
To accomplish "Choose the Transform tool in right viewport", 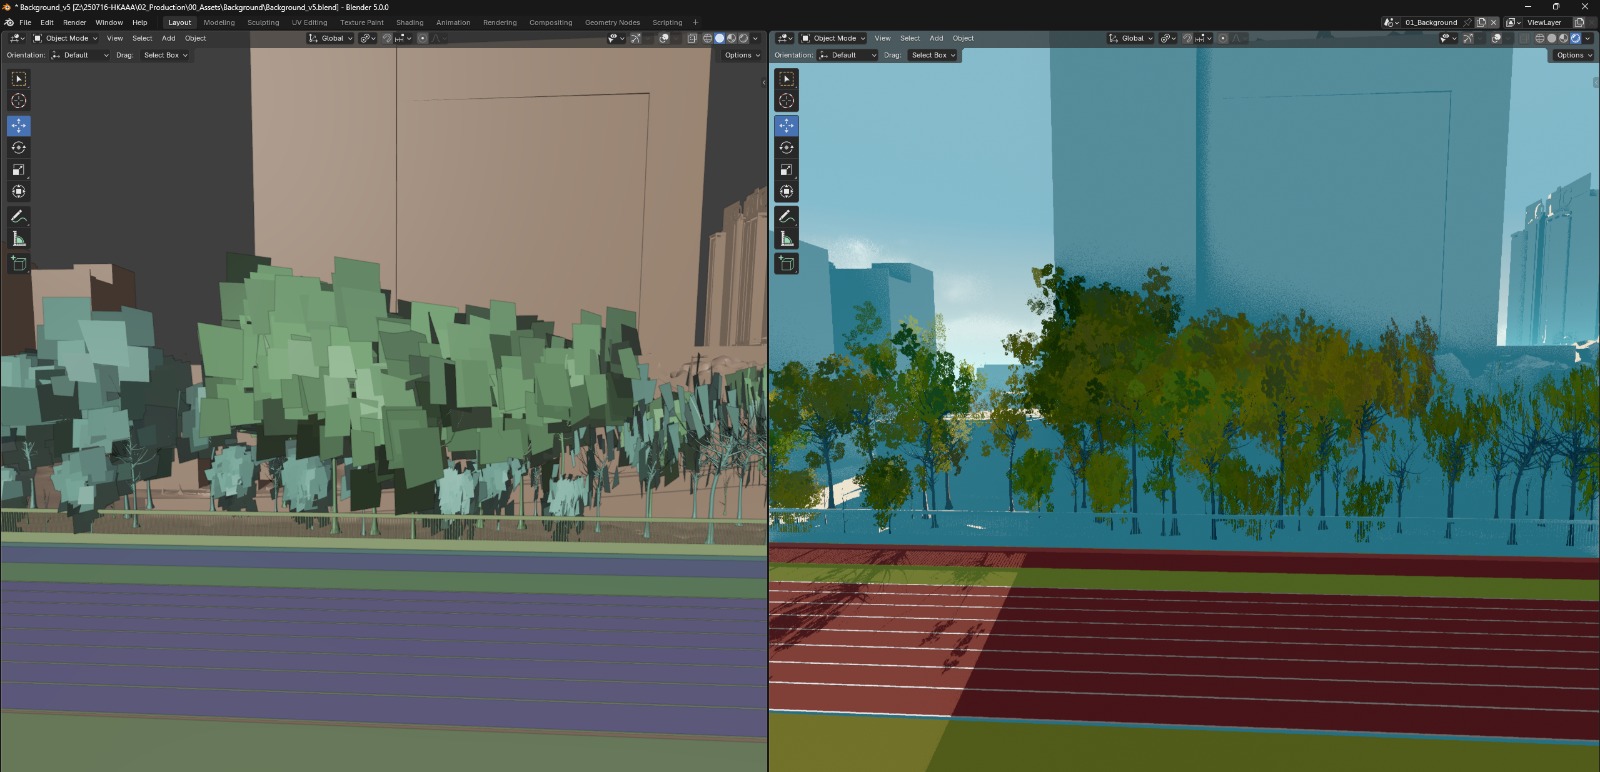I will (787, 192).
